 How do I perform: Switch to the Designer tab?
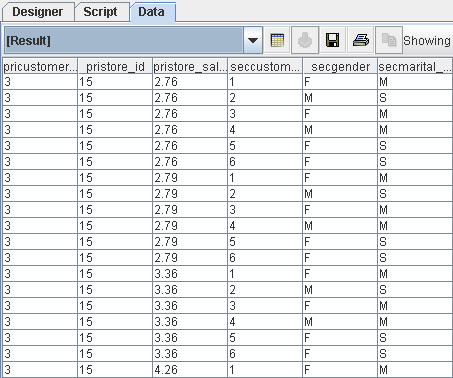38,12
